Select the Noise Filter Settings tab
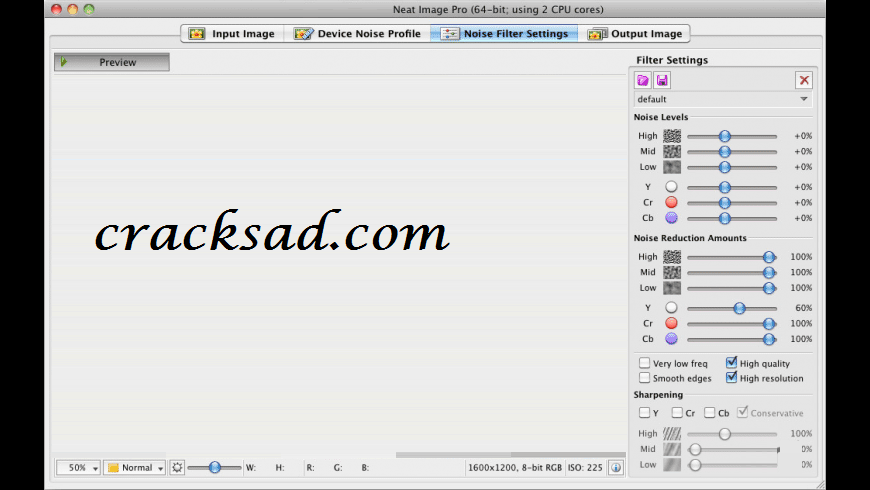This screenshot has height=490, width=870. point(504,34)
